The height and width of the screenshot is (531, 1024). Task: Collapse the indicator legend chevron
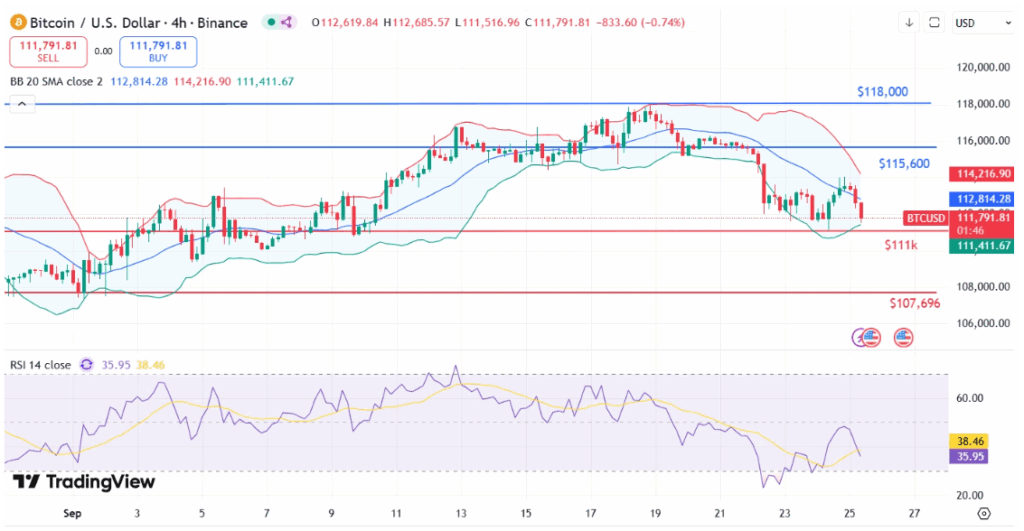coord(22,104)
